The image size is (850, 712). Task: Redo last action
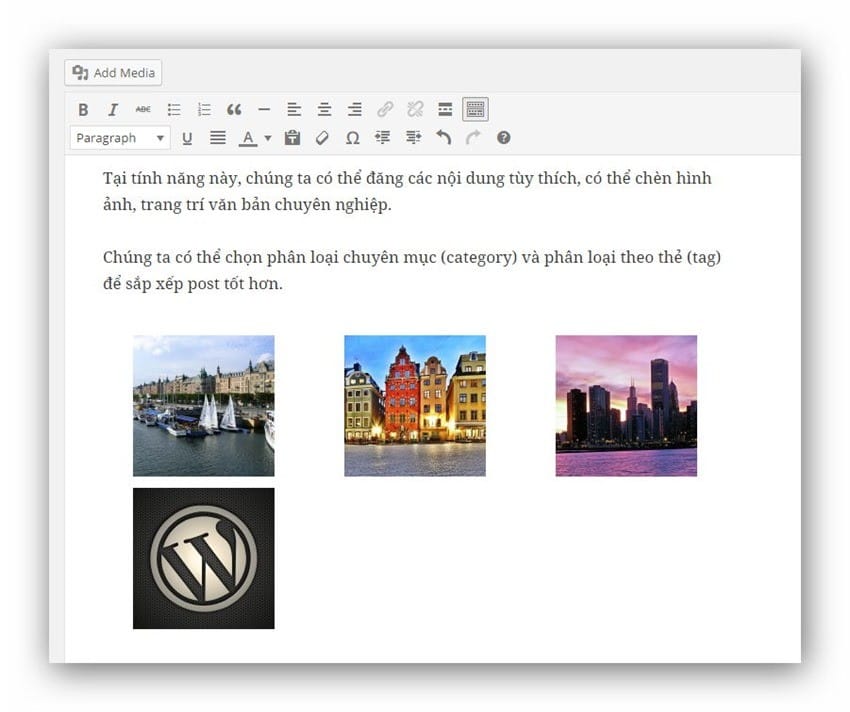click(x=473, y=138)
